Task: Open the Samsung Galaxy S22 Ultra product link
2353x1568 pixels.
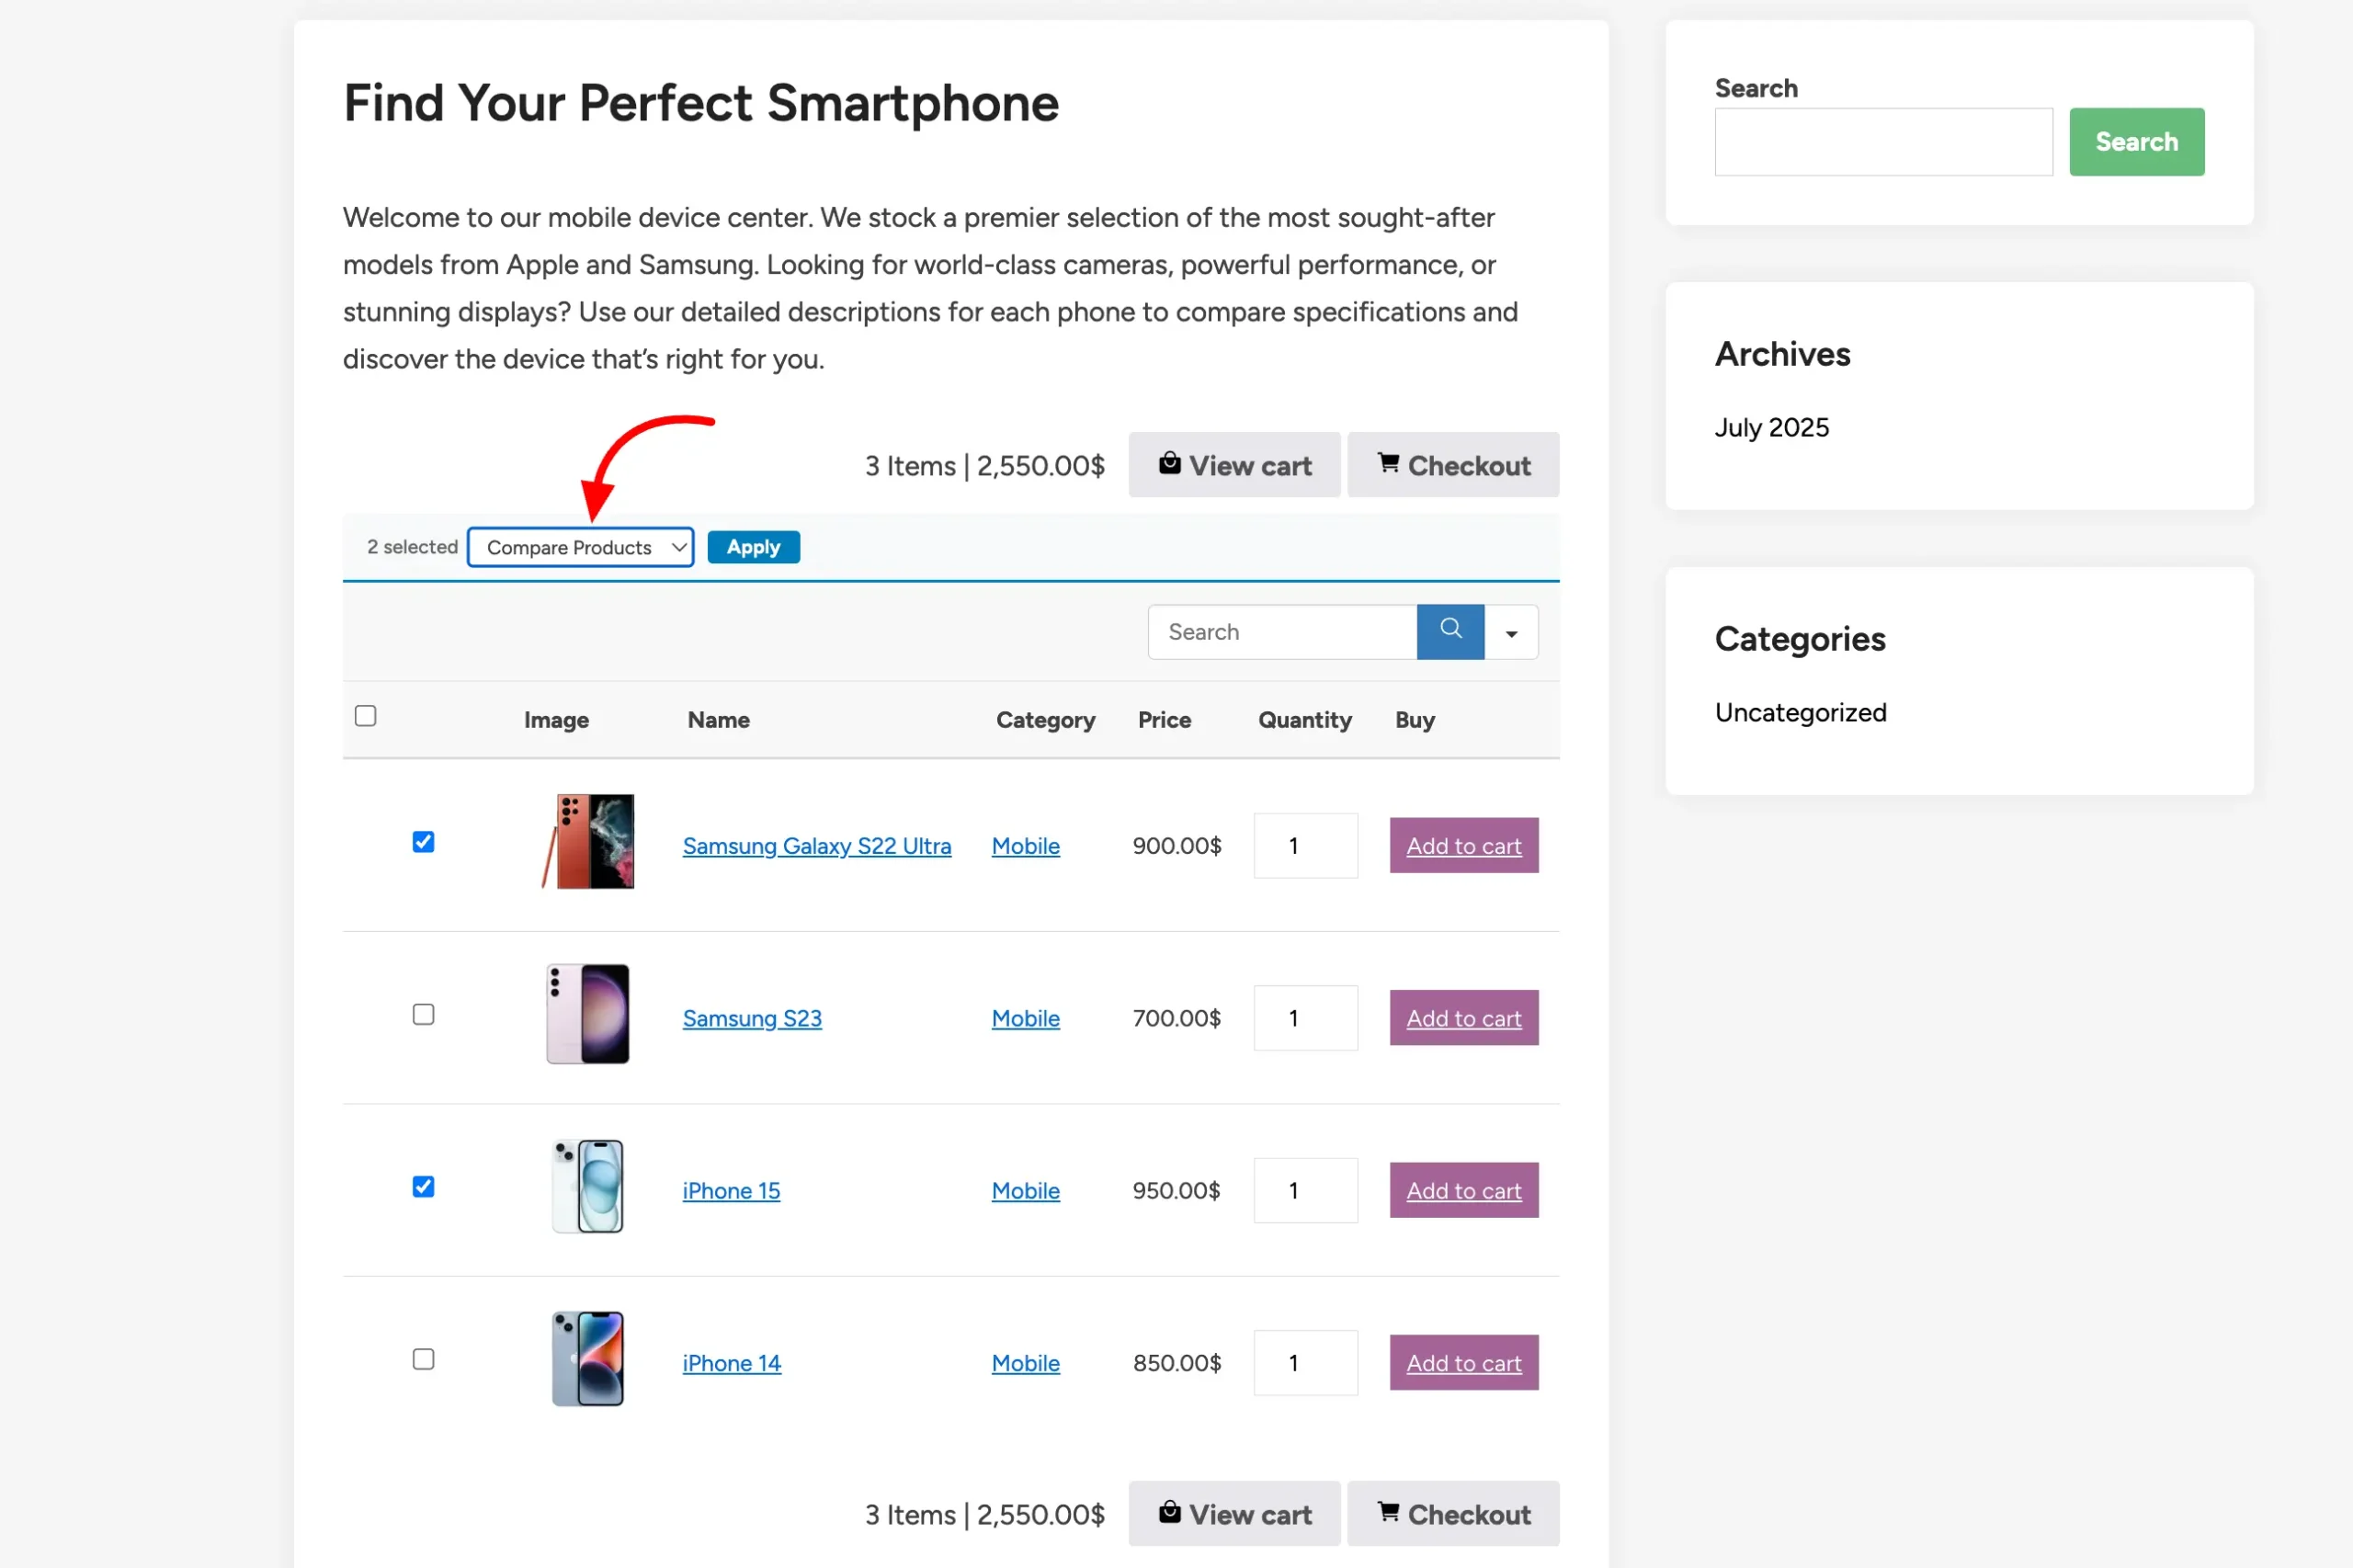Action: tap(817, 846)
